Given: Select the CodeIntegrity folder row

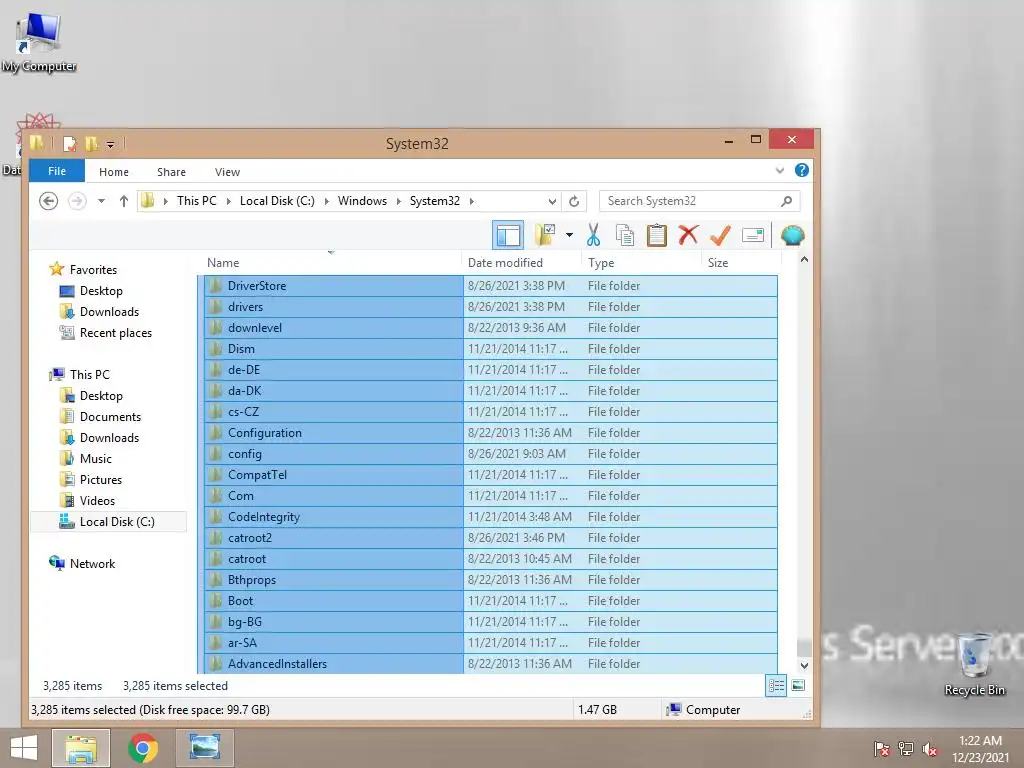Looking at the screenshot, I should [x=490, y=517].
